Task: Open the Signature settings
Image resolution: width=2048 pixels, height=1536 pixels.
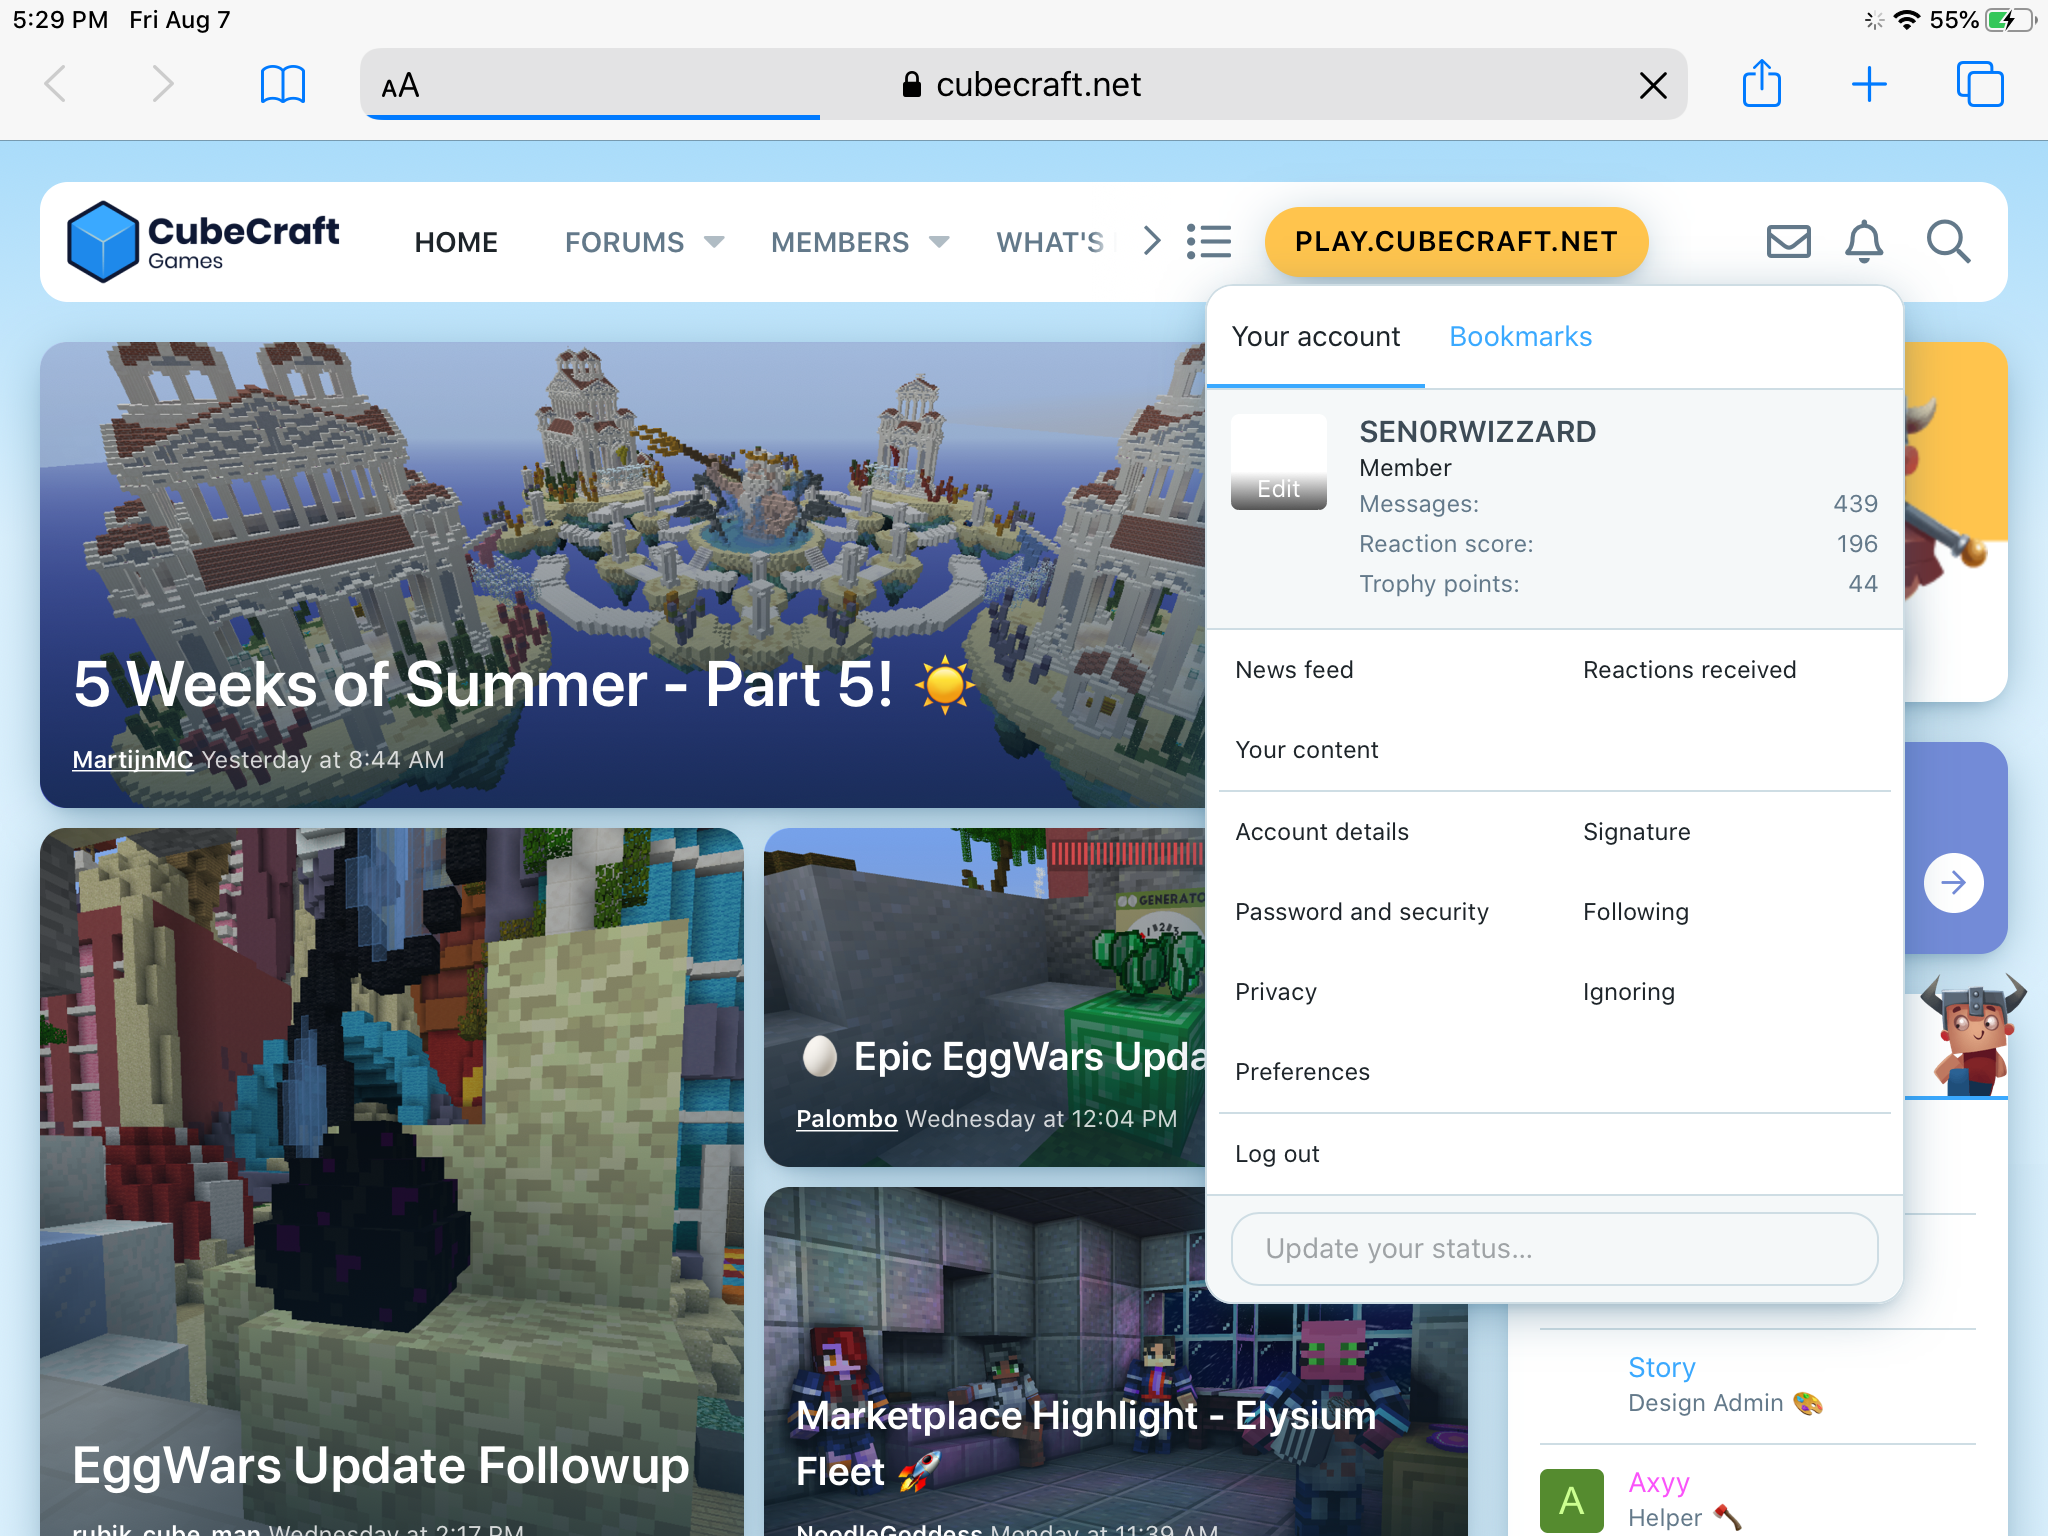Action: tap(1637, 832)
